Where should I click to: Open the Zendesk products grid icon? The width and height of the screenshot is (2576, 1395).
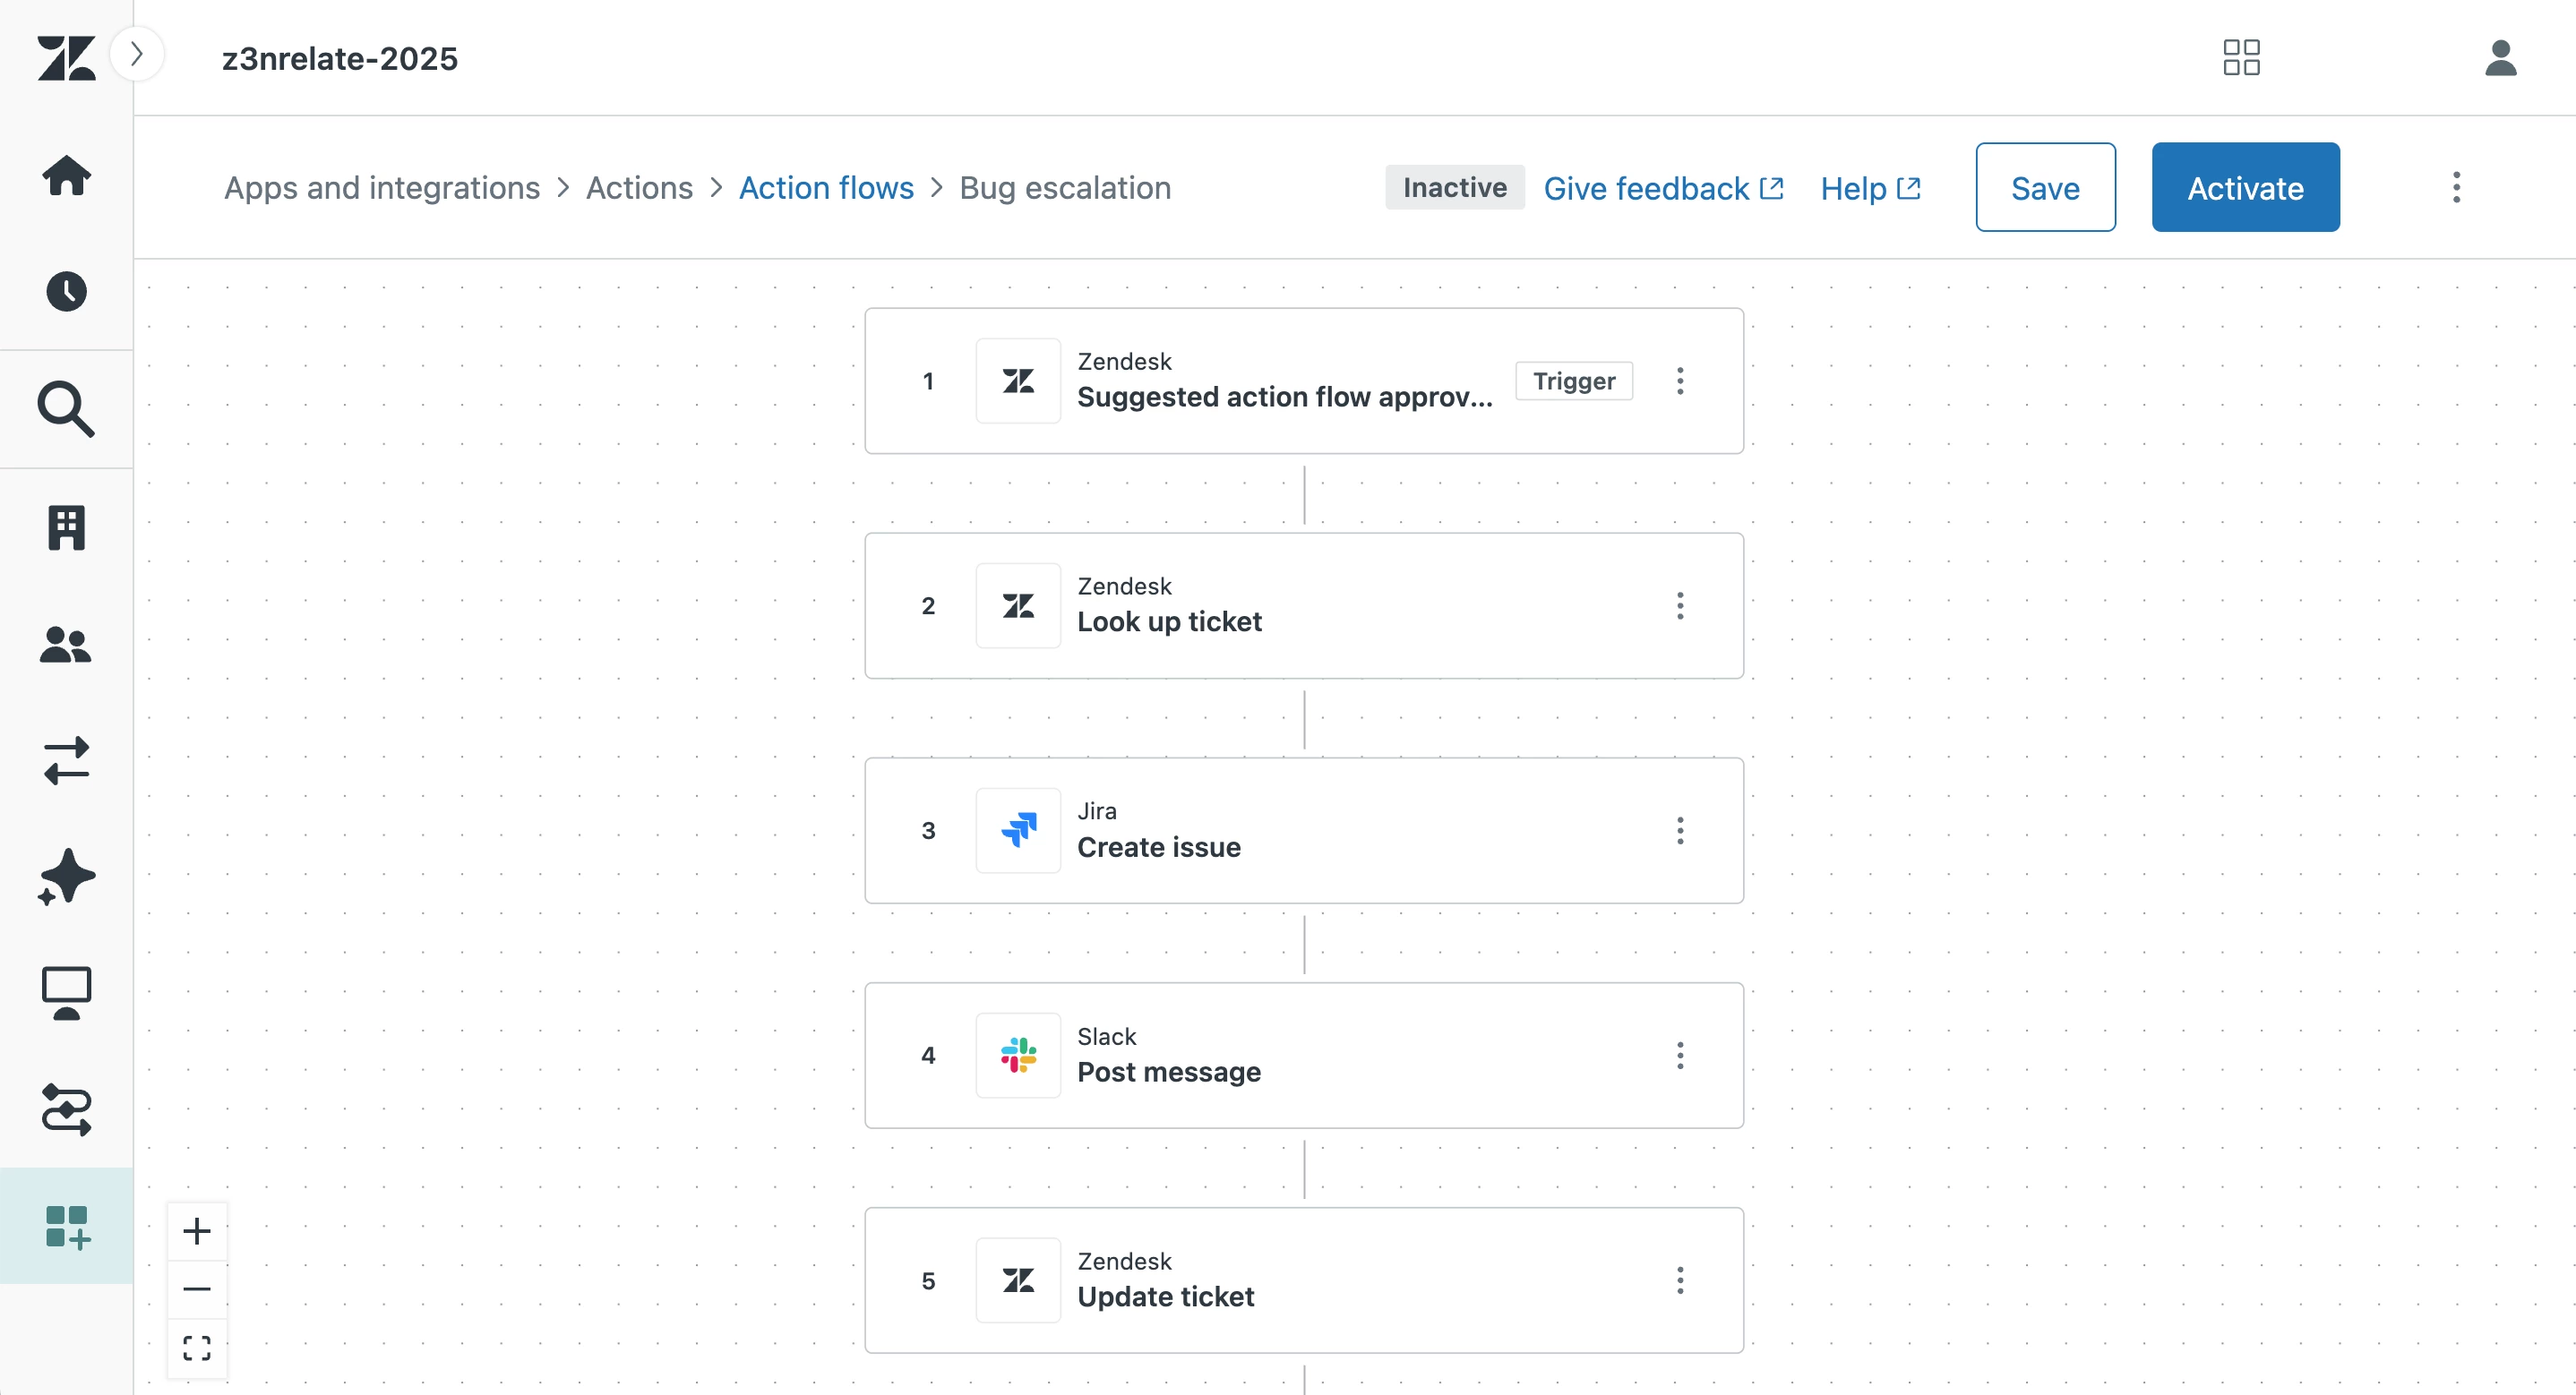pyautogui.click(x=2241, y=58)
